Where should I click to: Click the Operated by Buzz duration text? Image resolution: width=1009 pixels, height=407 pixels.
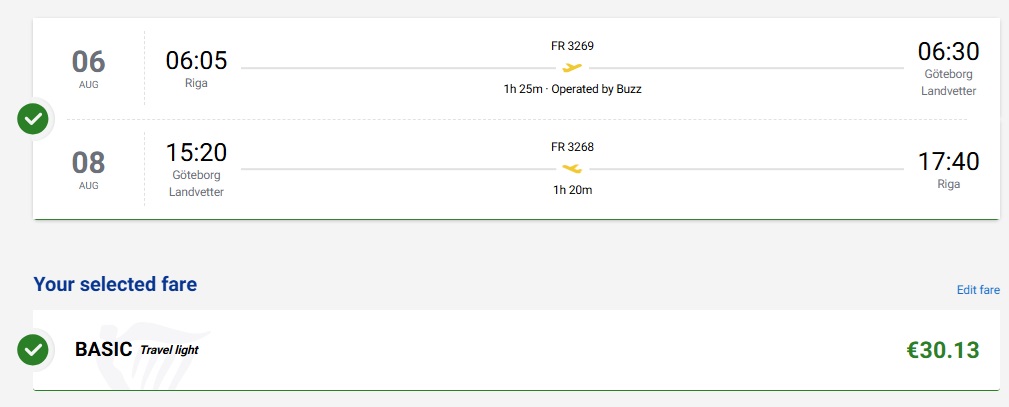(572, 90)
